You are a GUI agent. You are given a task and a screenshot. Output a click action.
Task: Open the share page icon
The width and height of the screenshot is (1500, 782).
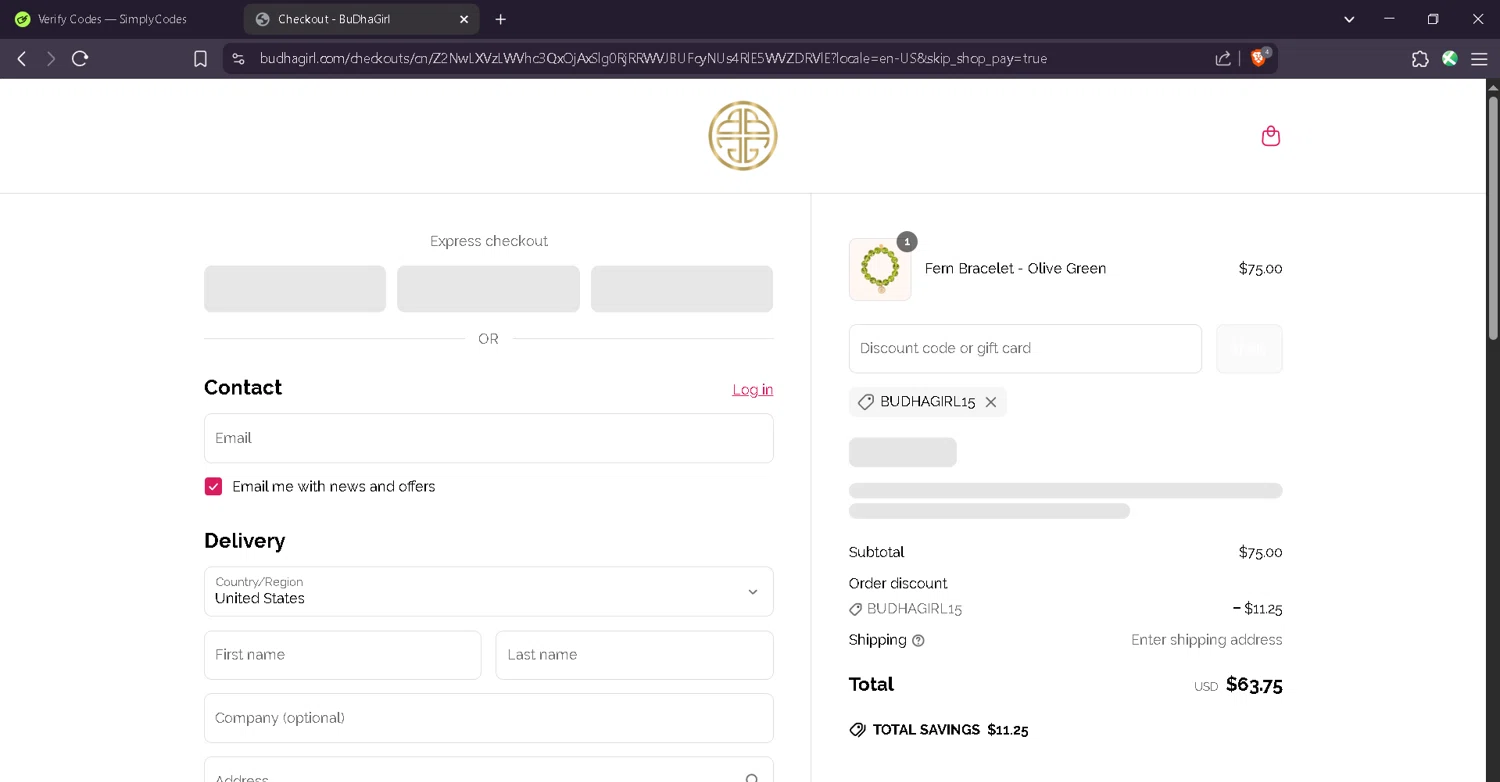click(1223, 59)
